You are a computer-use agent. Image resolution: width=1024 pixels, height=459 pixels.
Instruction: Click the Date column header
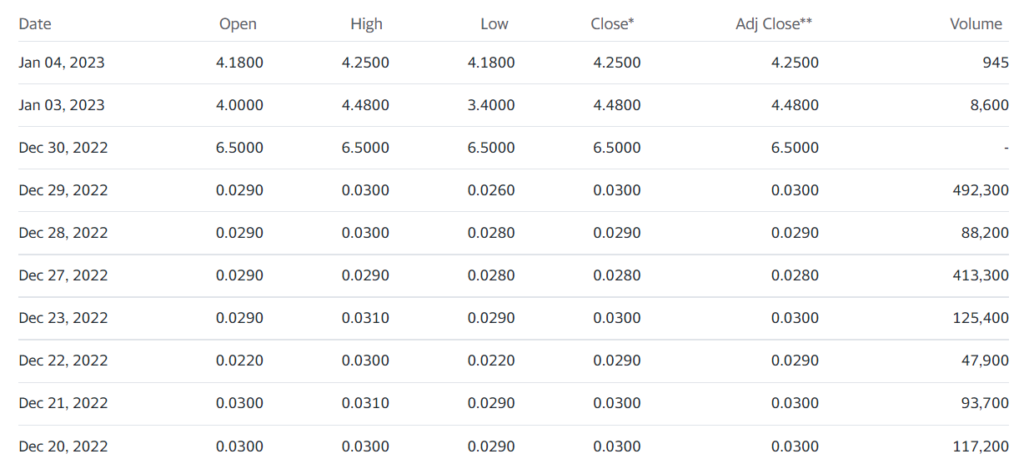35,24
